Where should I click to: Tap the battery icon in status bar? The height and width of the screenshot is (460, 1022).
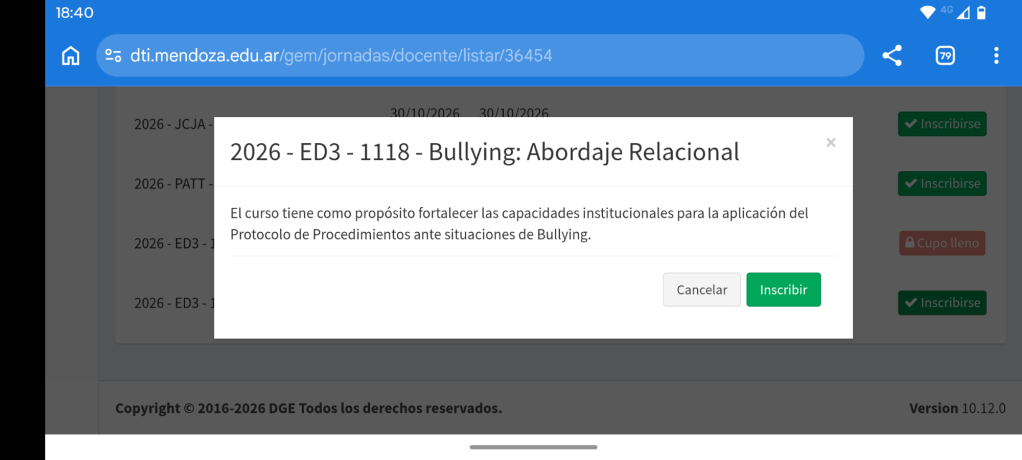pyautogui.click(x=981, y=13)
